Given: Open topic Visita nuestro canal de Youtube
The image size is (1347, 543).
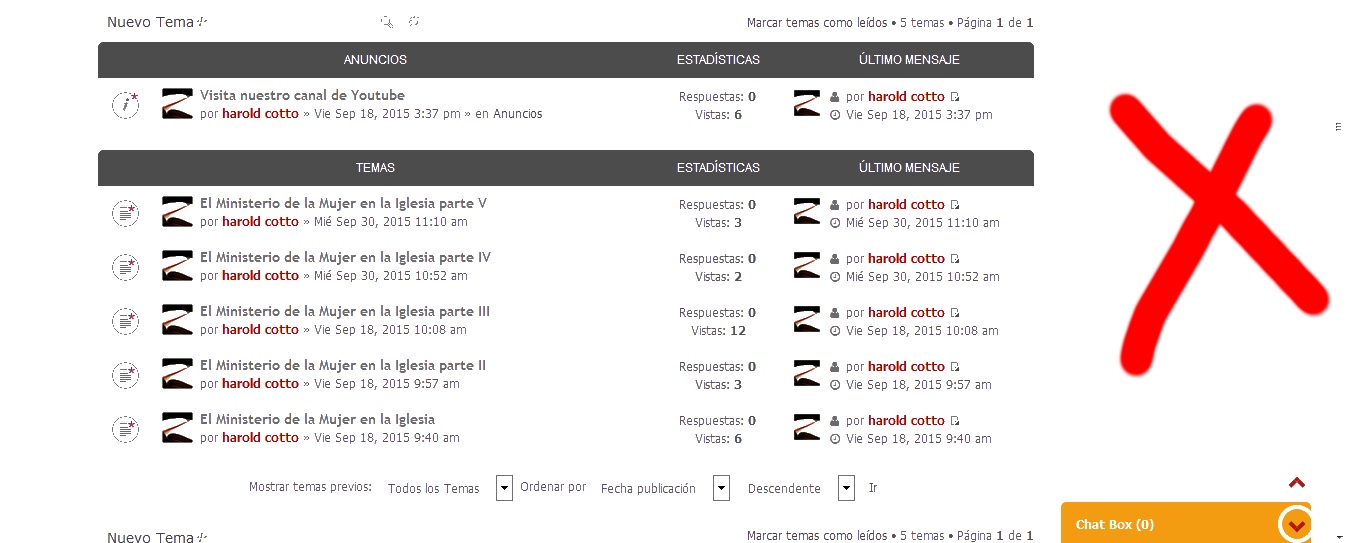Looking at the screenshot, I should click(x=302, y=95).
